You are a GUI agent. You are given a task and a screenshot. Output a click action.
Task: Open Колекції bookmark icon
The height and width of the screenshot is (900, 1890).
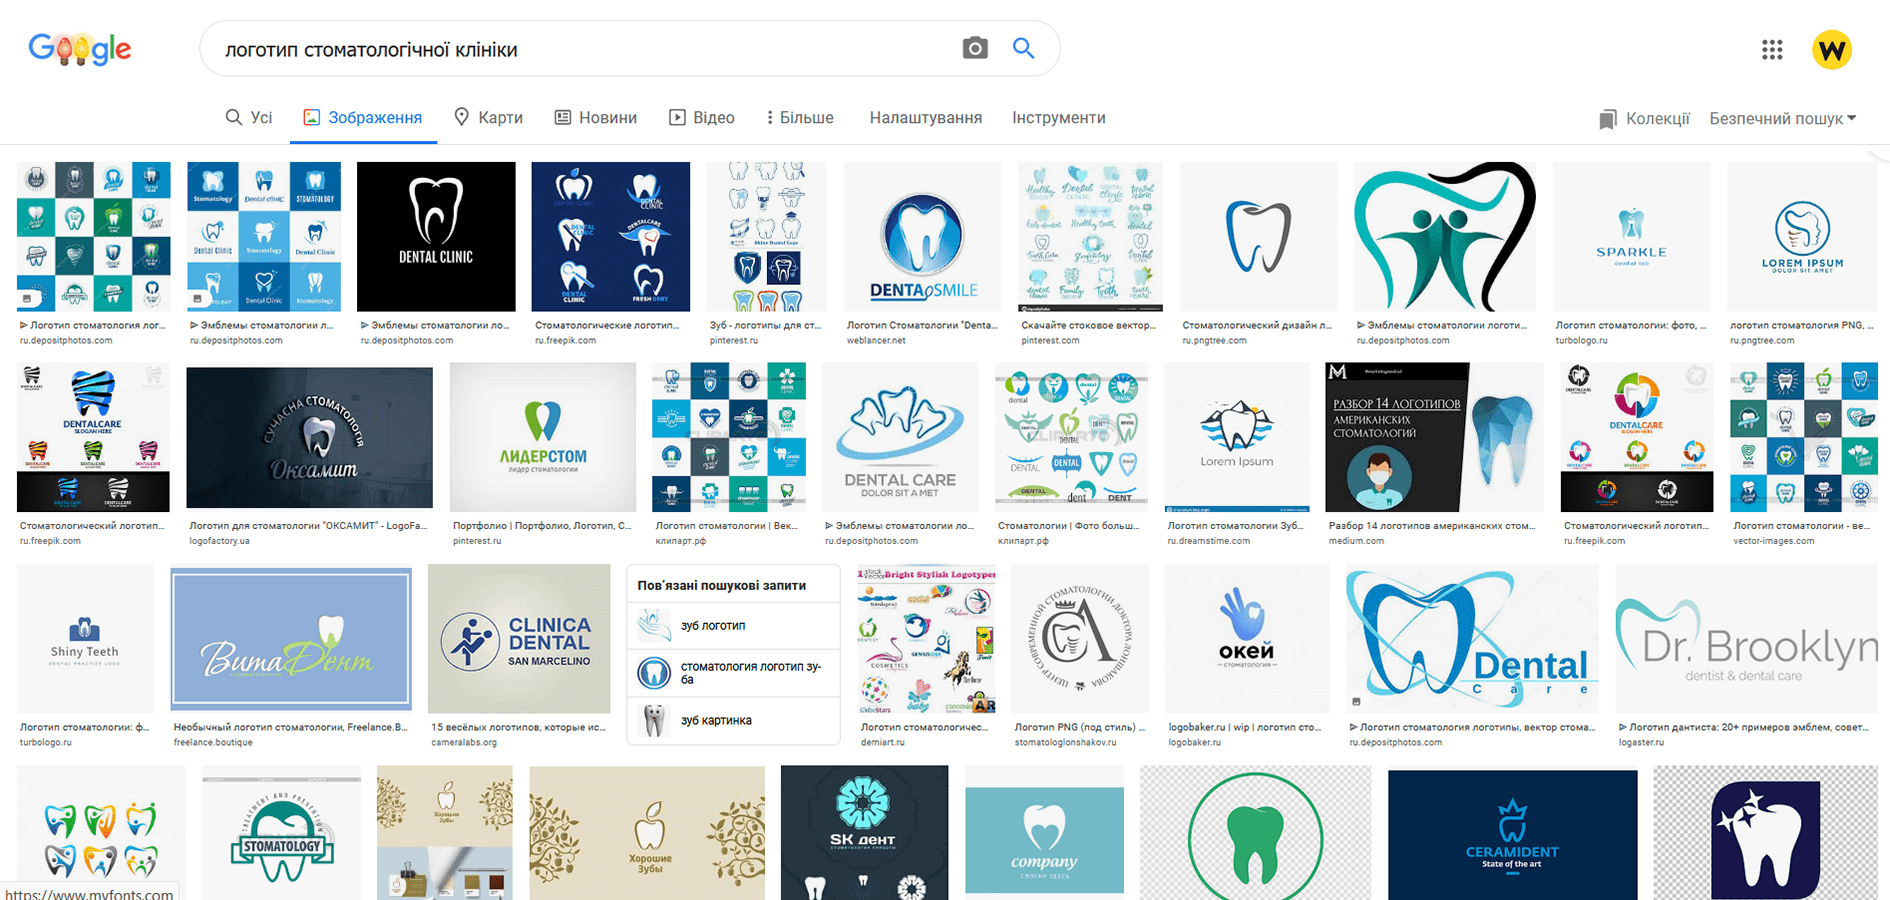pos(1607,119)
